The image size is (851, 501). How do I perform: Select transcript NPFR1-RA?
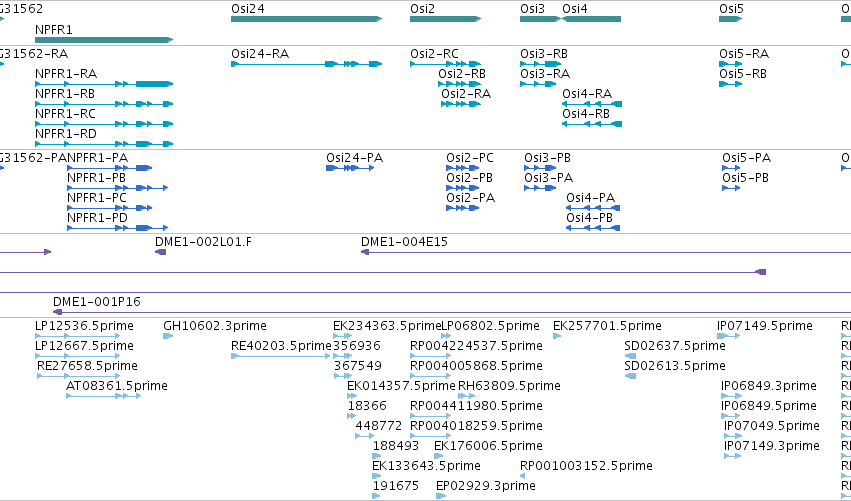104,84
